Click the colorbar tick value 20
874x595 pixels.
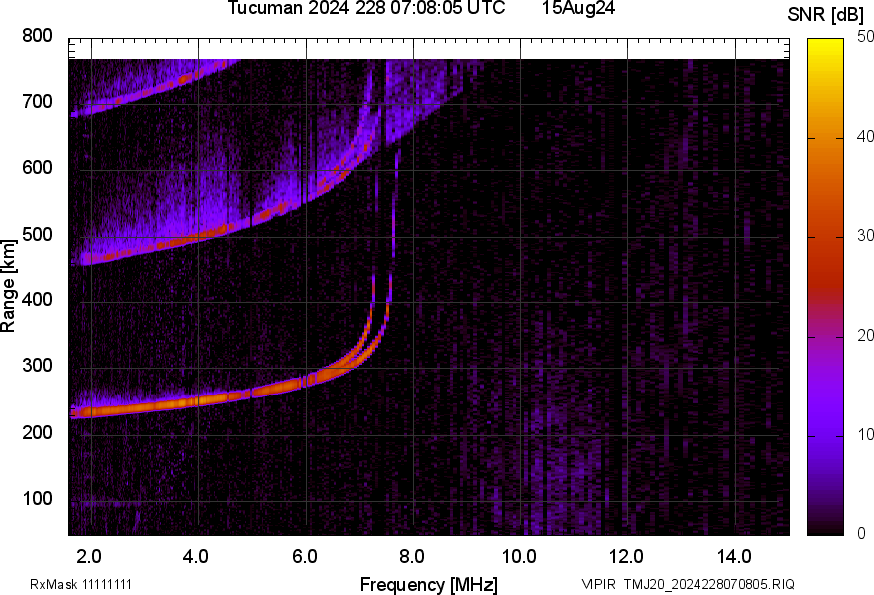click(865, 335)
